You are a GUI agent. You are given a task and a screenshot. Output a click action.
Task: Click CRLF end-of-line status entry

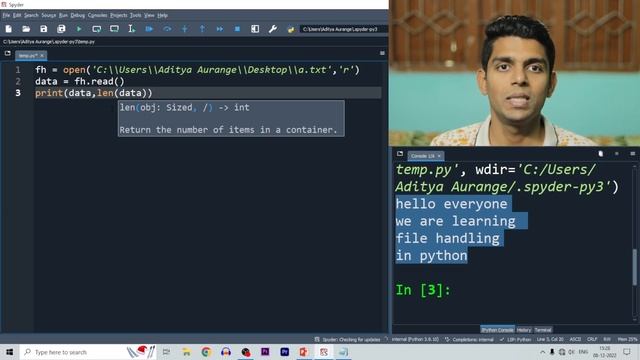tap(592, 339)
